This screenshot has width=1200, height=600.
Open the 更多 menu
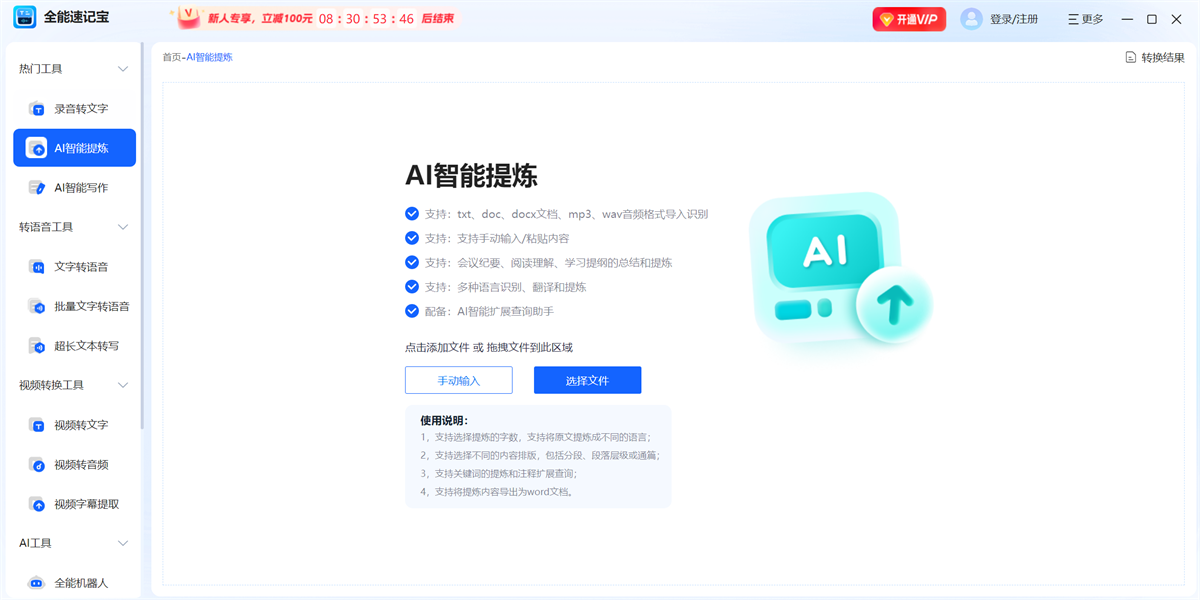[x=1085, y=19]
